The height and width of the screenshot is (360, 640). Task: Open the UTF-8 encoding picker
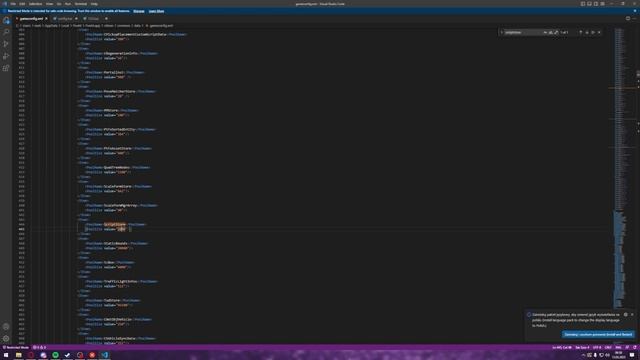(597, 347)
